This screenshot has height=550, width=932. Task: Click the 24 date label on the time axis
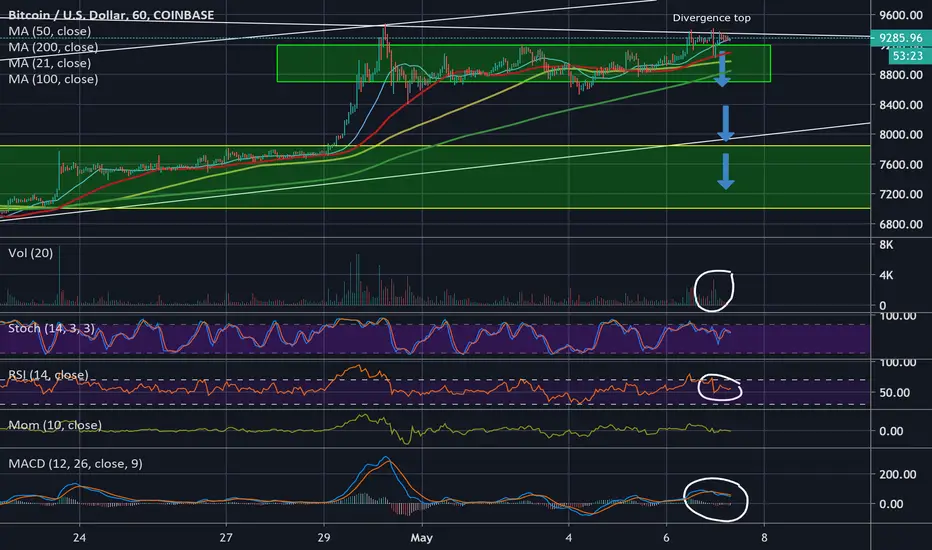79,538
